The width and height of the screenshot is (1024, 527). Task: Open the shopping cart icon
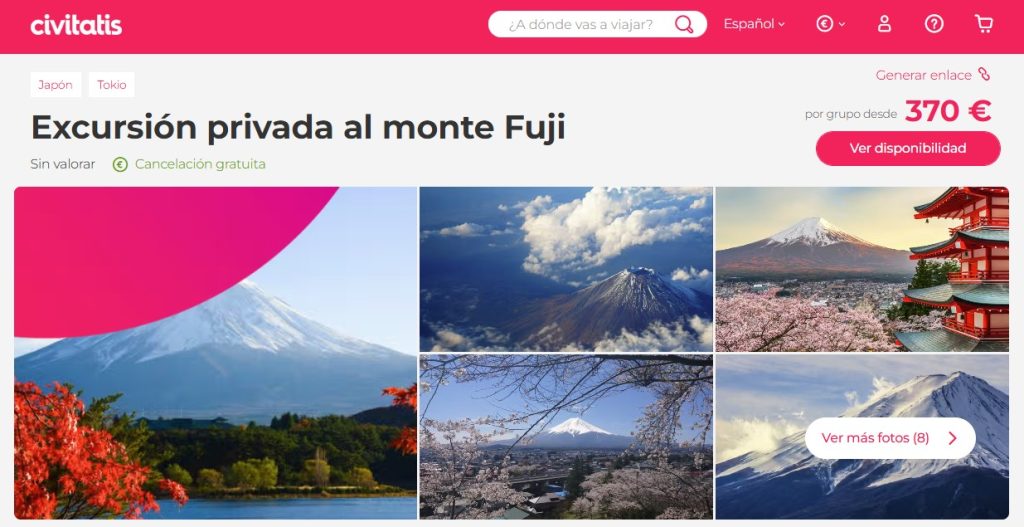(x=984, y=24)
